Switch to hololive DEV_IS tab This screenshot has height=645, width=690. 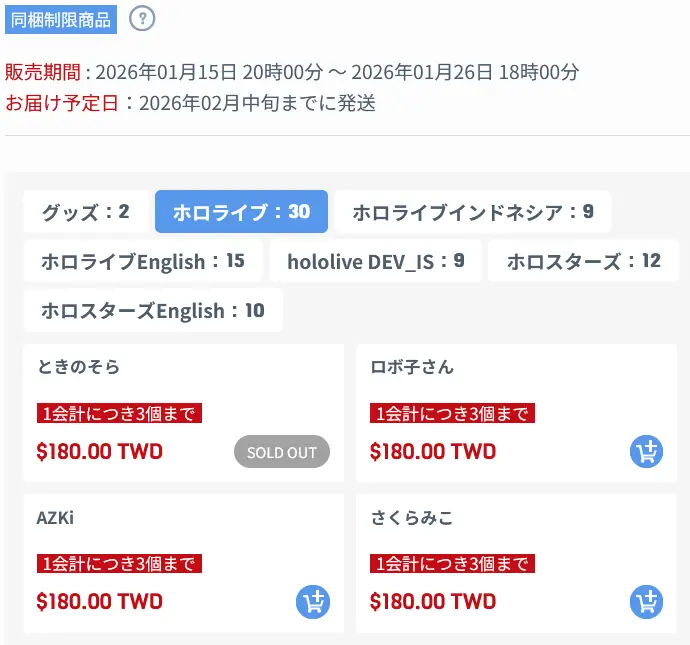(376, 261)
